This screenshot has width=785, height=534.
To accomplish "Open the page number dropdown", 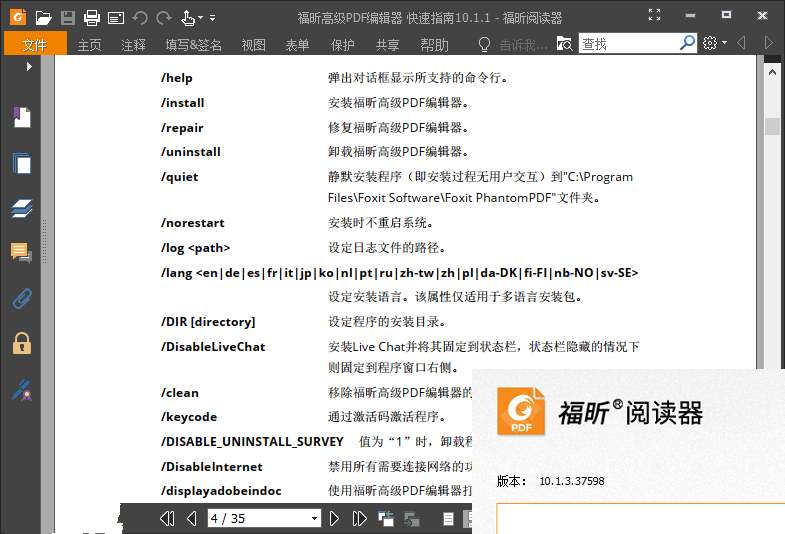I will pyautogui.click(x=314, y=518).
